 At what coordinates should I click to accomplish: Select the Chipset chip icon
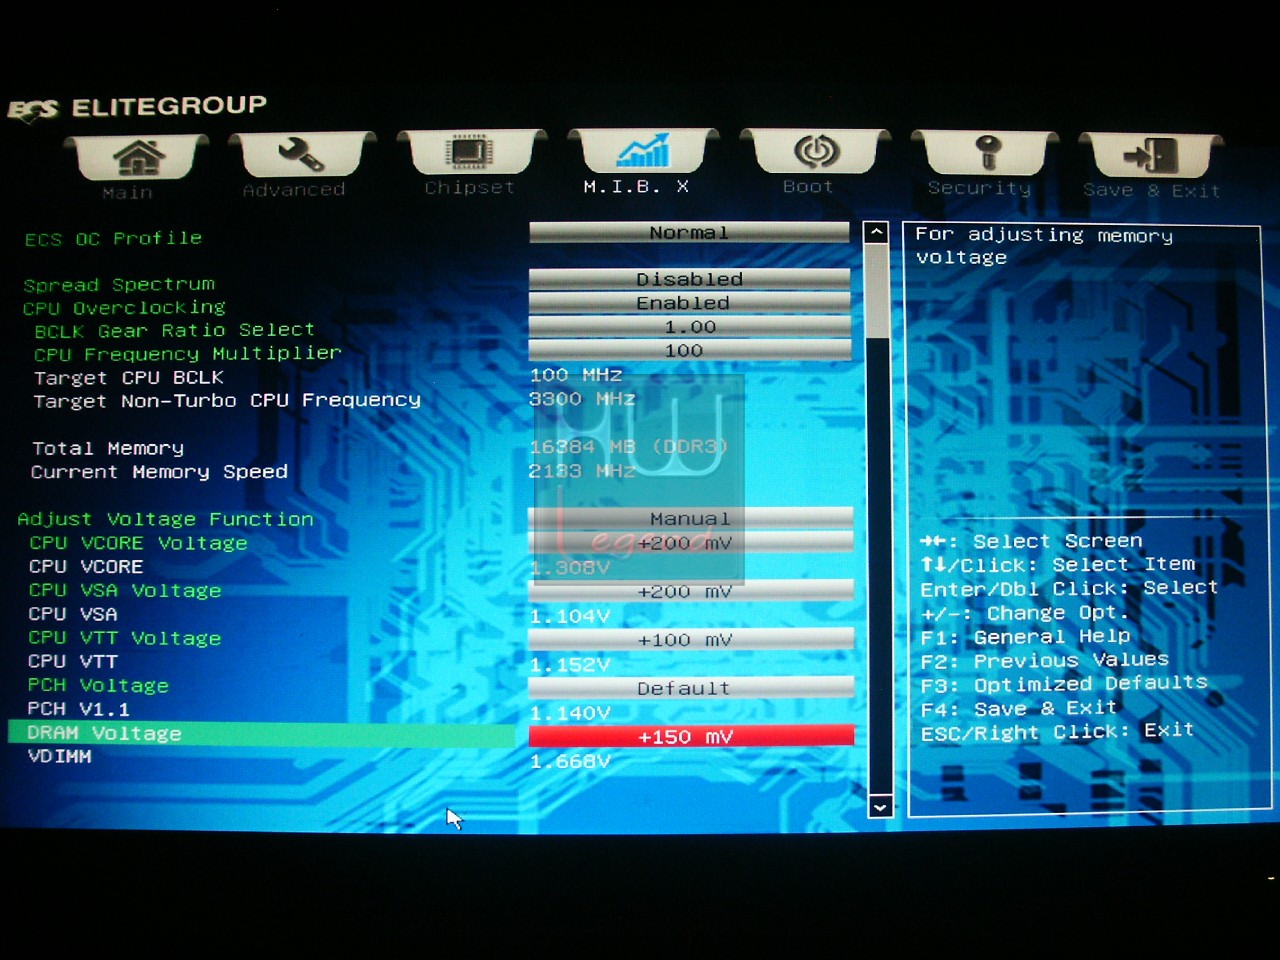467,152
